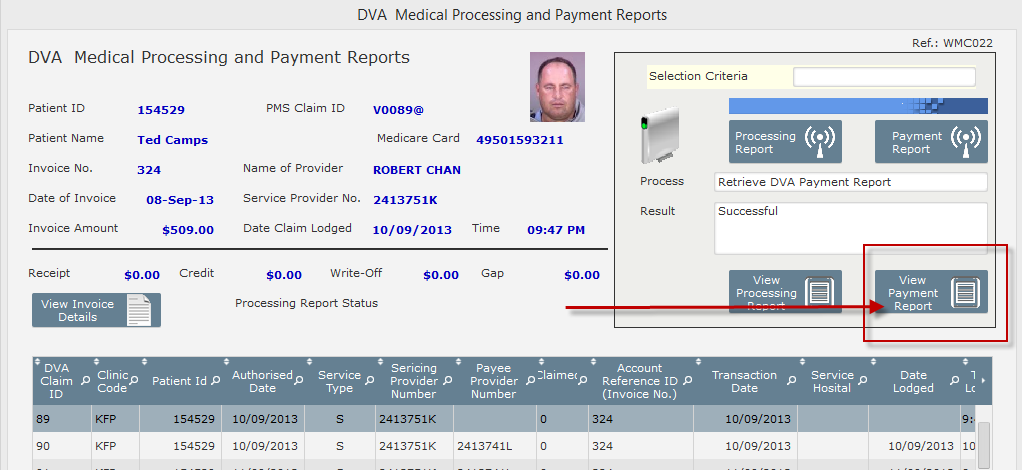The height and width of the screenshot is (470, 1022).
Task: Click search icon in Transaction Date column
Action: pyautogui.click(x=791, y=379)
